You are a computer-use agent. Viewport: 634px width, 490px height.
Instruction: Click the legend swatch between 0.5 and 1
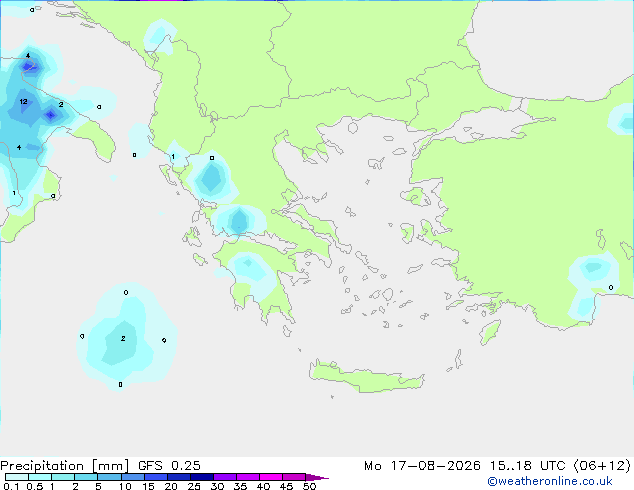tap(40, 477)
